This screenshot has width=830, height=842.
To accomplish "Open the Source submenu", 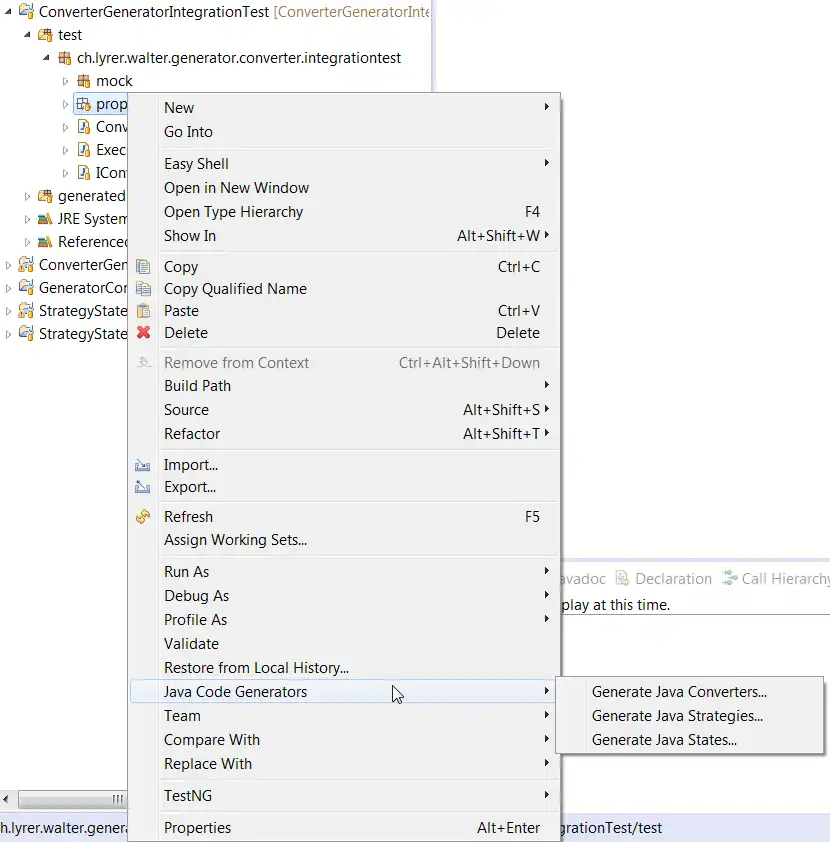I will click(345, 410).
